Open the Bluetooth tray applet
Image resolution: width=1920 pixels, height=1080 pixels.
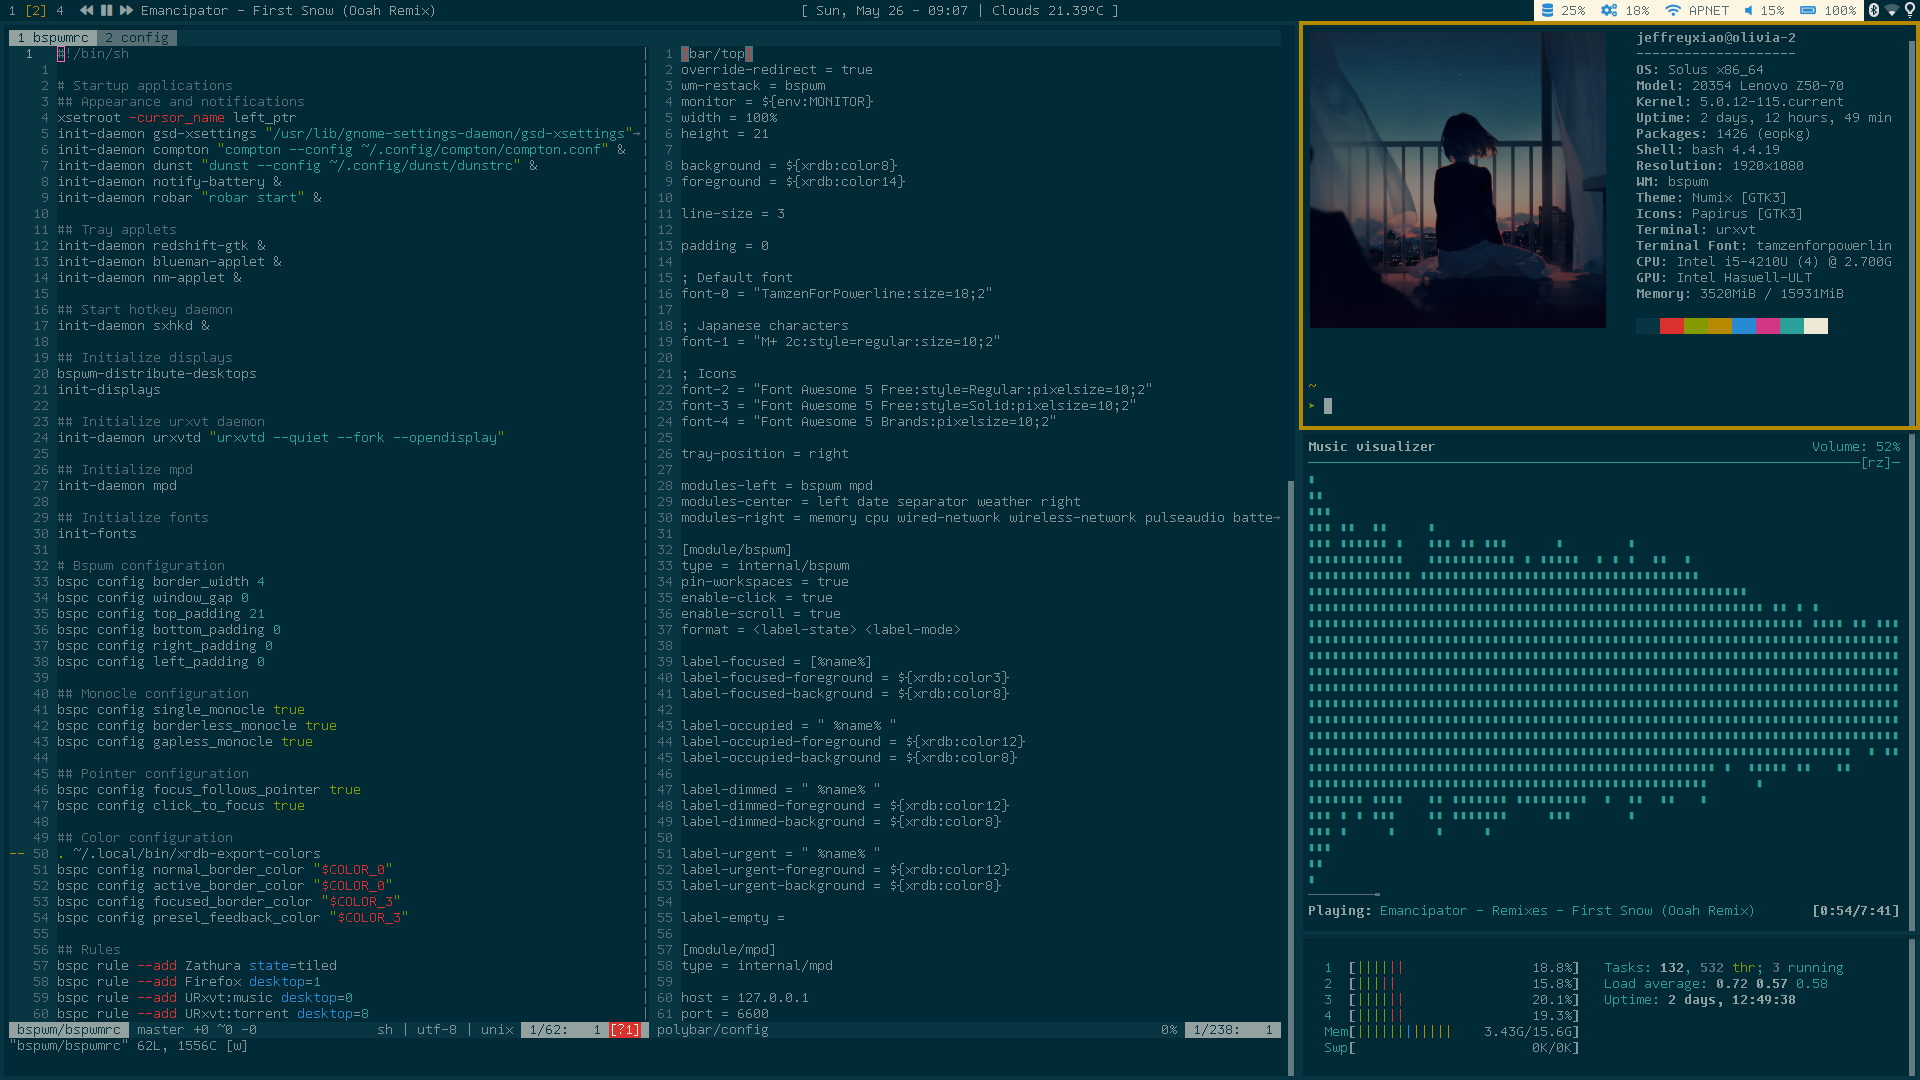(x=1874, y=10)
